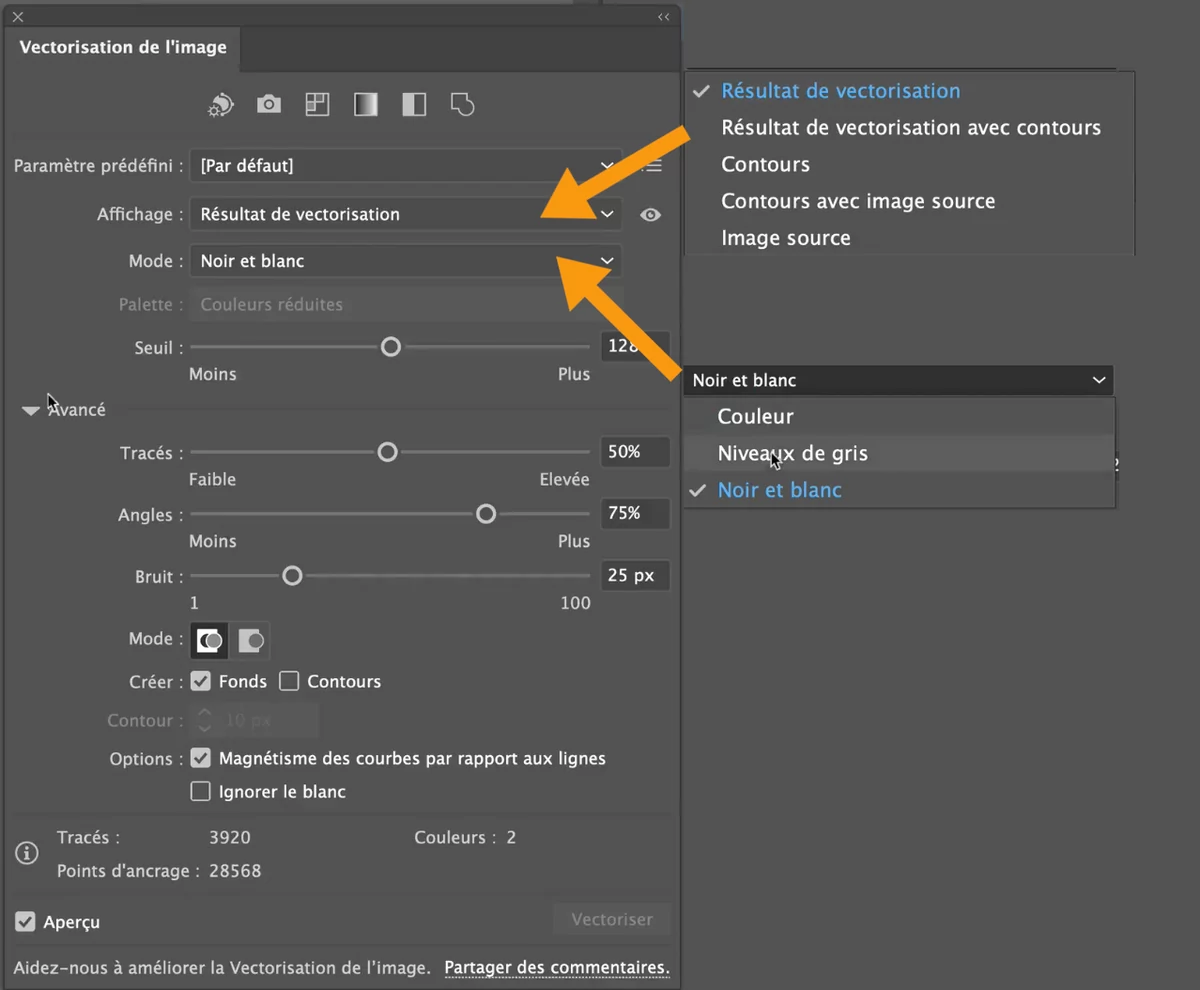The image size is (1200, 990).
Task: Select Résultat de vectorisation avec contours
Action: (911, 128)
